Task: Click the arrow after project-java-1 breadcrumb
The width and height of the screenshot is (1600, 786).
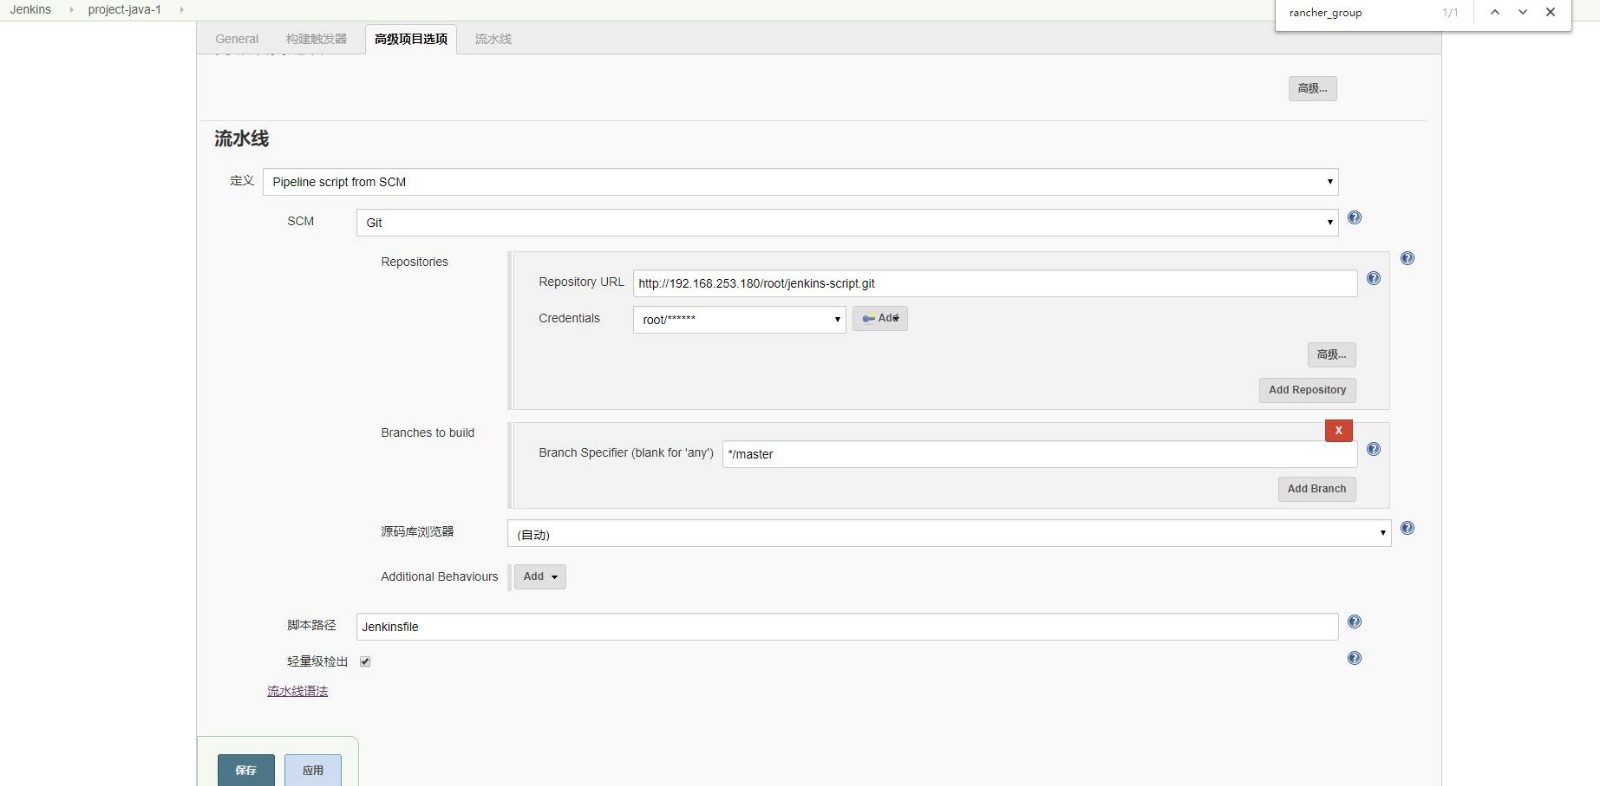Action: tap(181, 10)
